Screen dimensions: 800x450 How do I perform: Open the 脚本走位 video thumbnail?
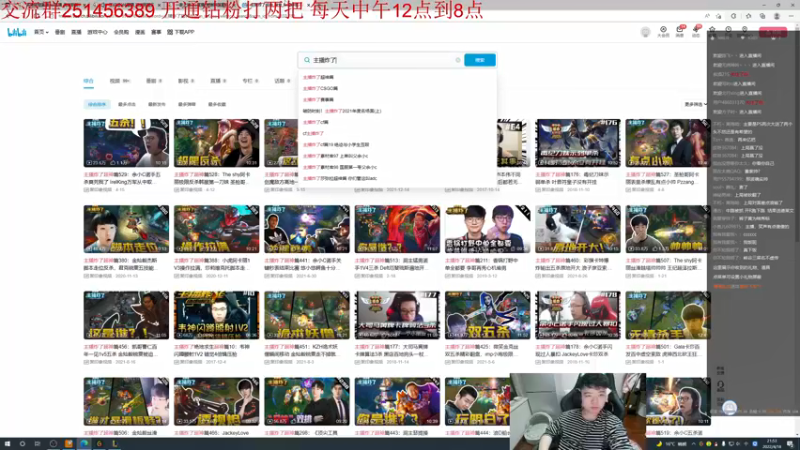(x=126, y=229)
